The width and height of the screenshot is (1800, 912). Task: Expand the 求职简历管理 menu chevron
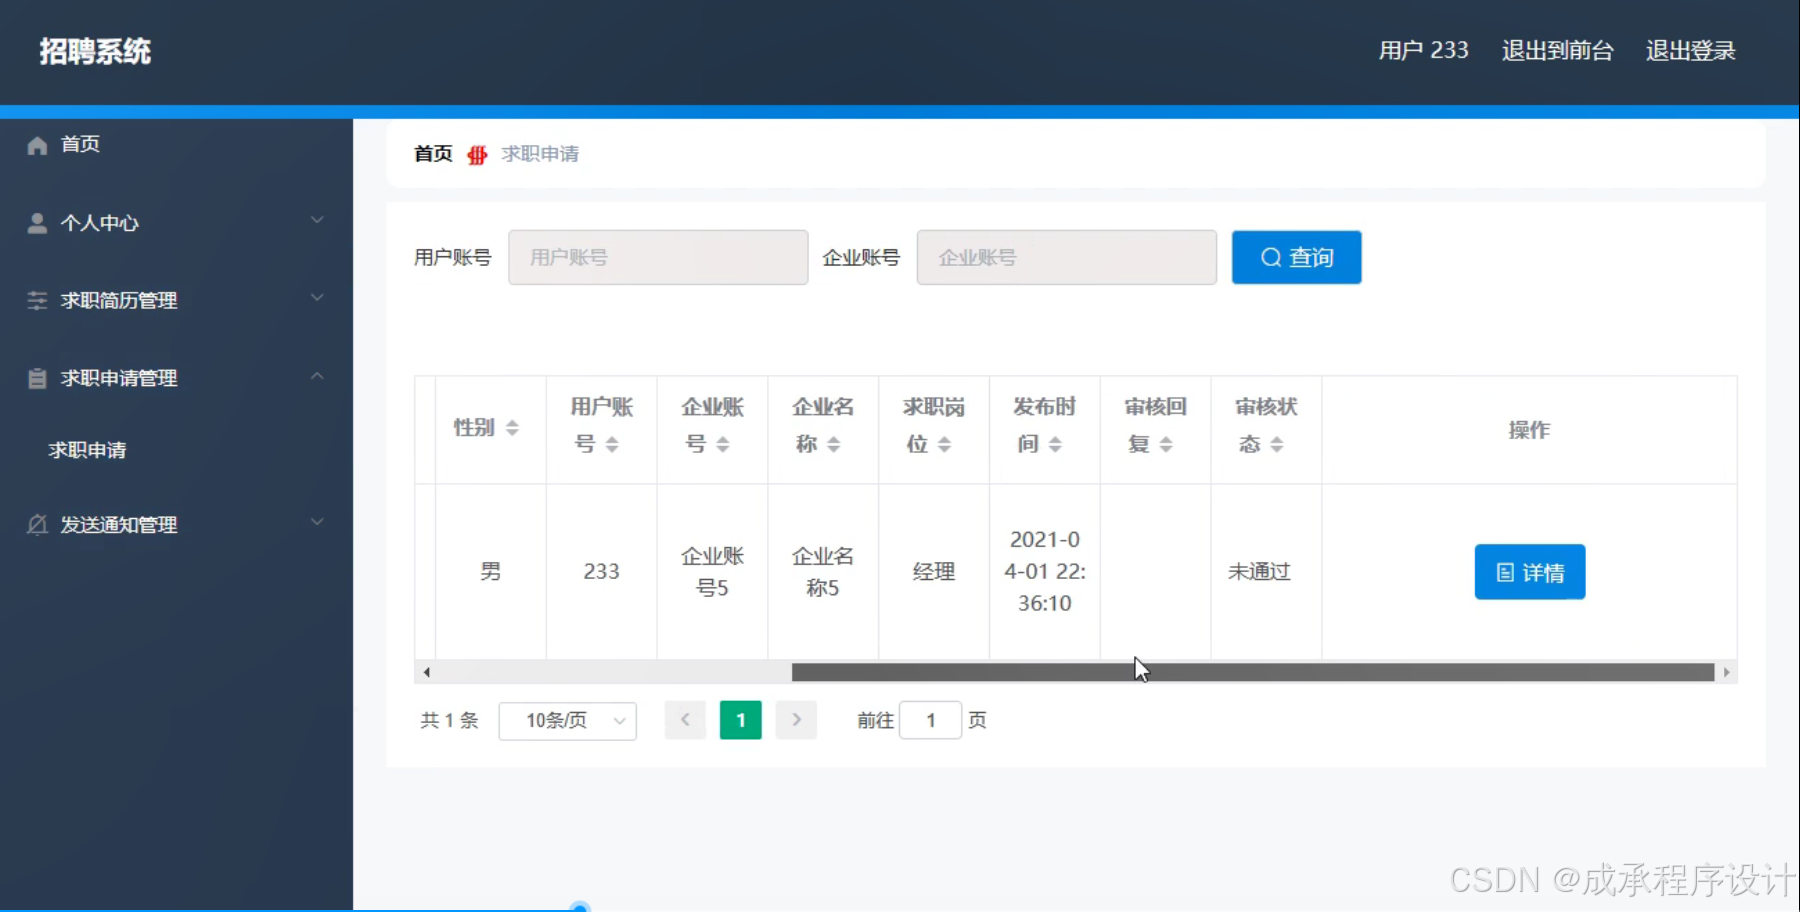(x=317, y=298)
